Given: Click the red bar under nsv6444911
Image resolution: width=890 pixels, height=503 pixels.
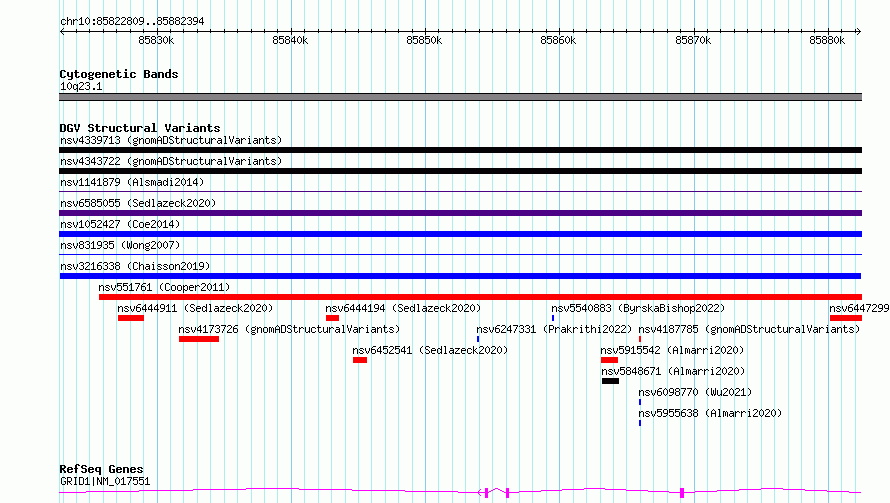Looking at the screenshot, I should click(x=131, y=318).
